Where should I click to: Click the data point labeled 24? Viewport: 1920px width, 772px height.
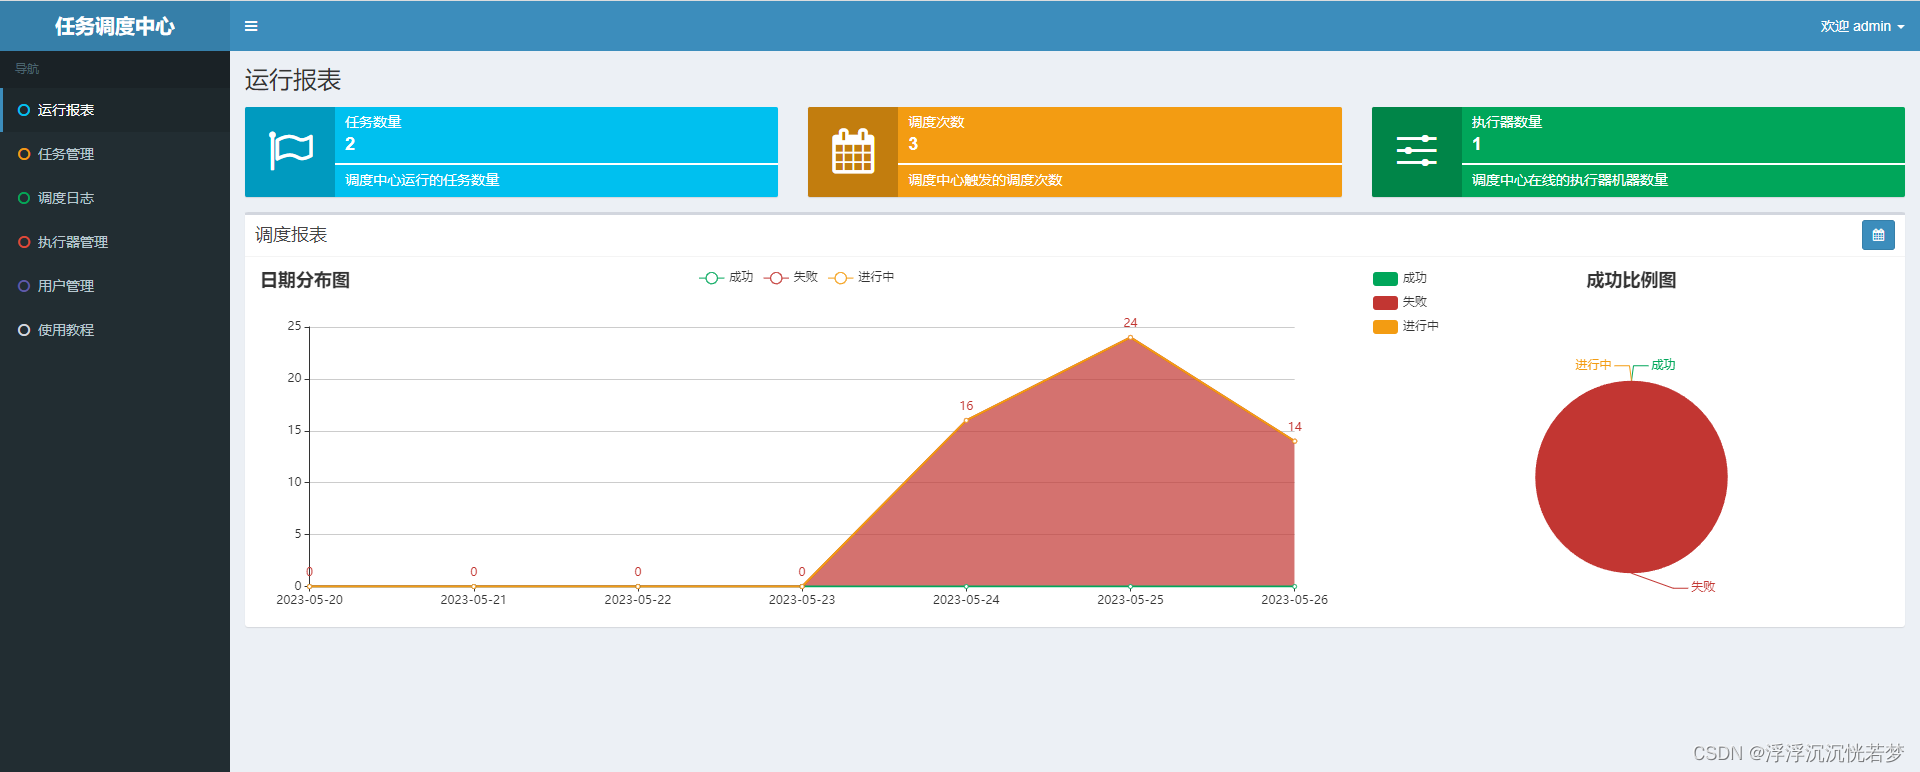pyautogui.click(x=1130, y=338)
